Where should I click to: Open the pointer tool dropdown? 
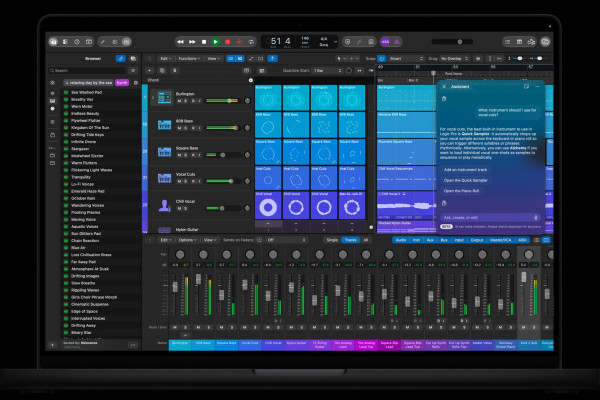pyautogui.click(x=340, y=59)
